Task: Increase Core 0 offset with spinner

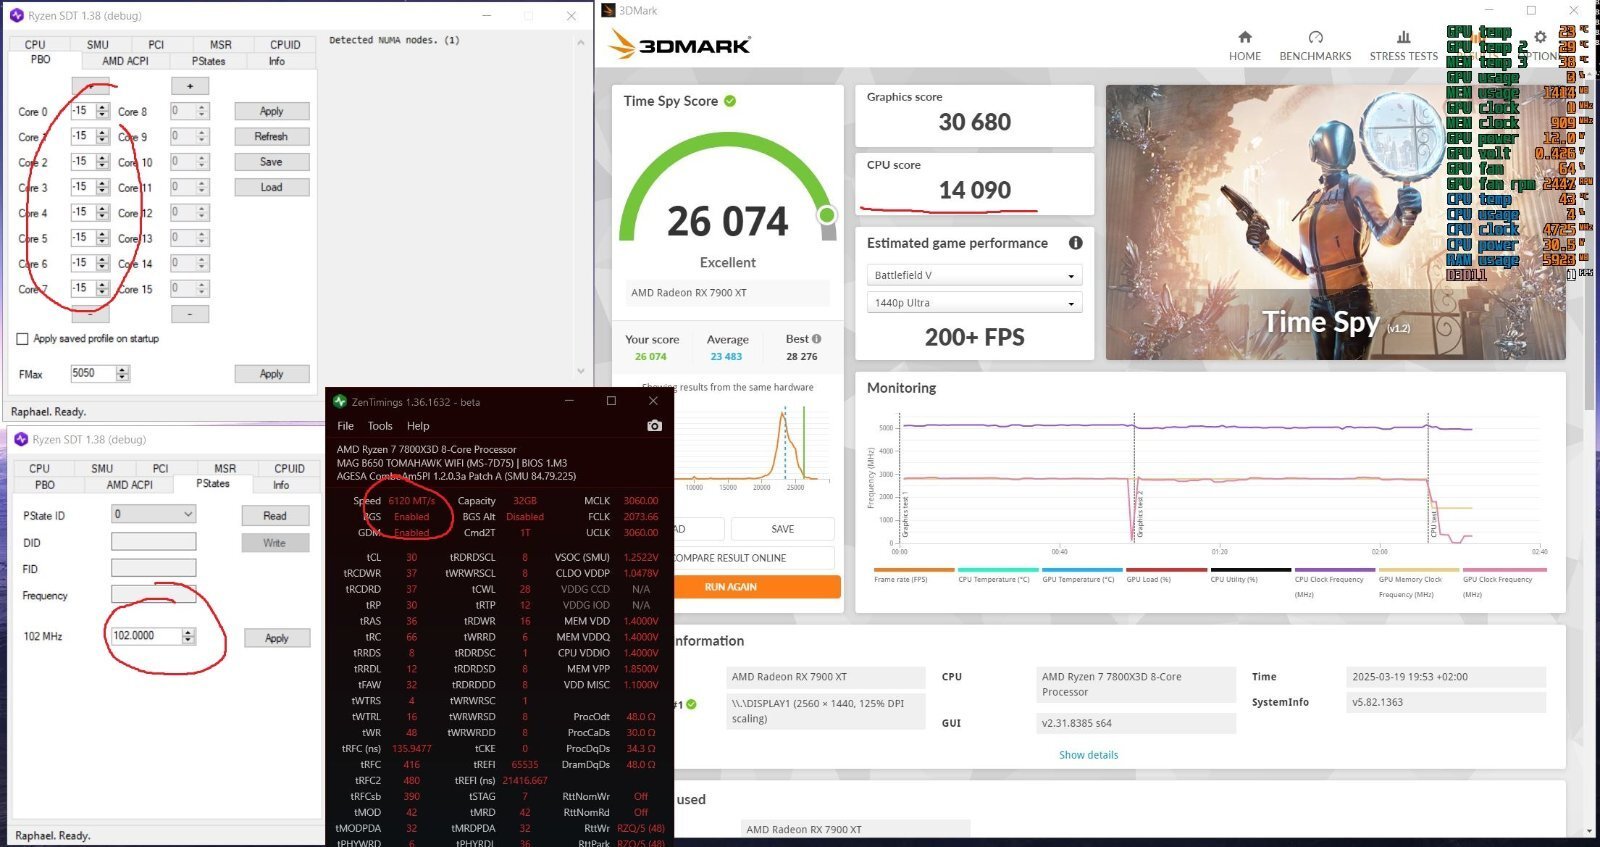Action: [x=103, y=108]
